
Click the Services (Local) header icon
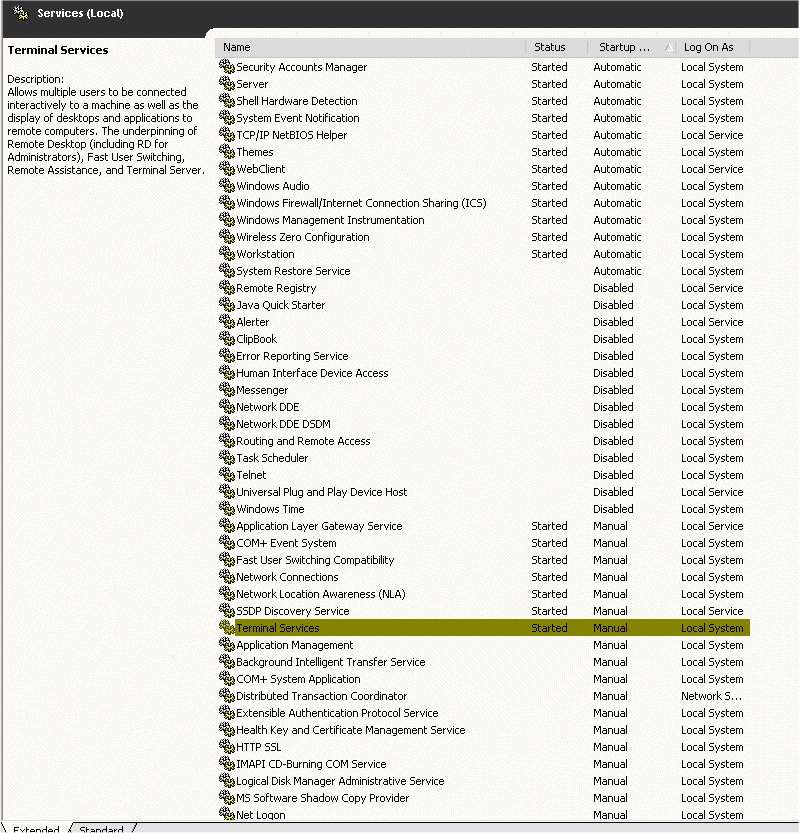21,13
